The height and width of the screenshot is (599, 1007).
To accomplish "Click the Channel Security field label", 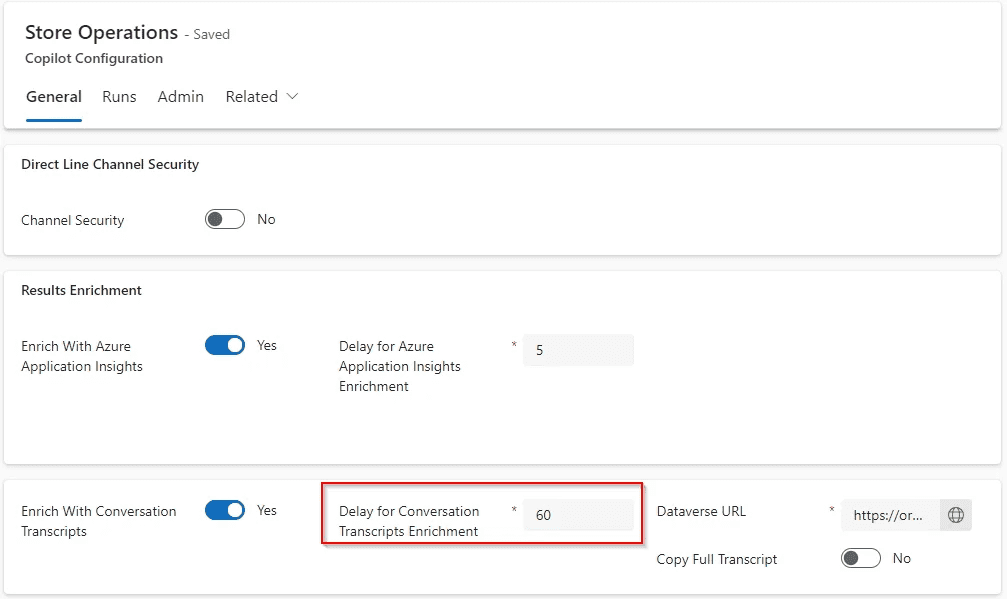I will [x=73, y=220].
